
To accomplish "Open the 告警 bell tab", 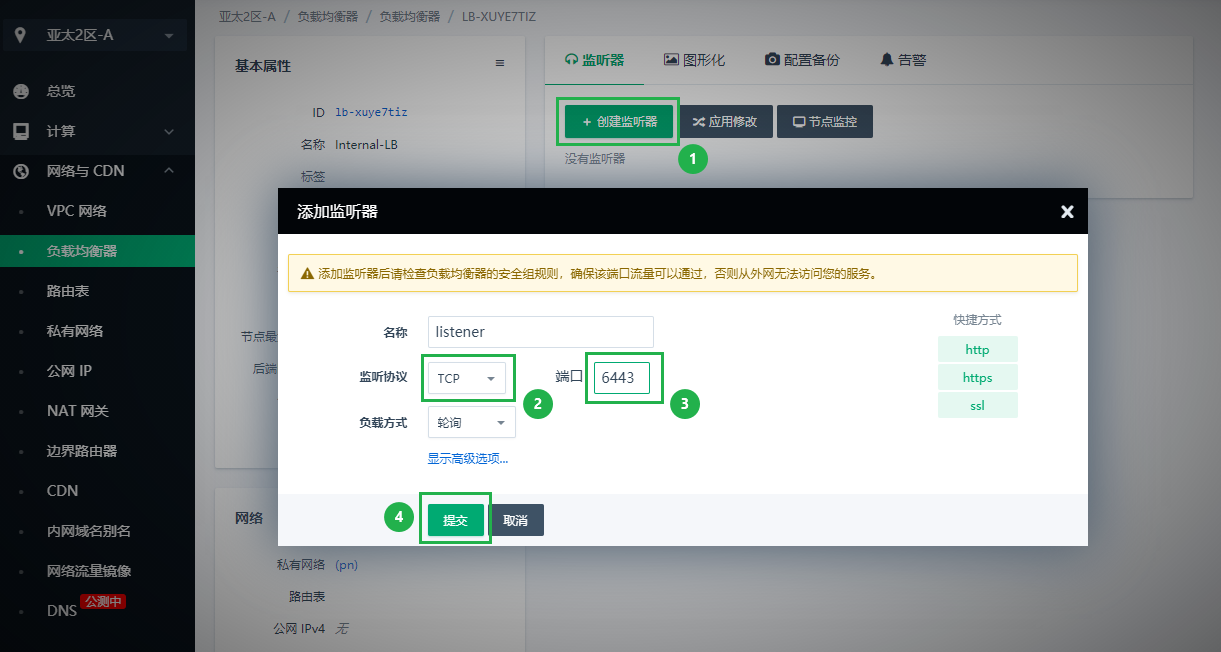I will tap(902, 60).
